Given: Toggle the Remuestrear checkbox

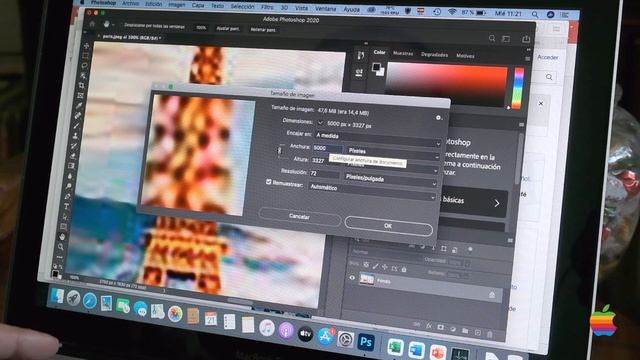Looking at the screenshot, I should tap(269, 182).
